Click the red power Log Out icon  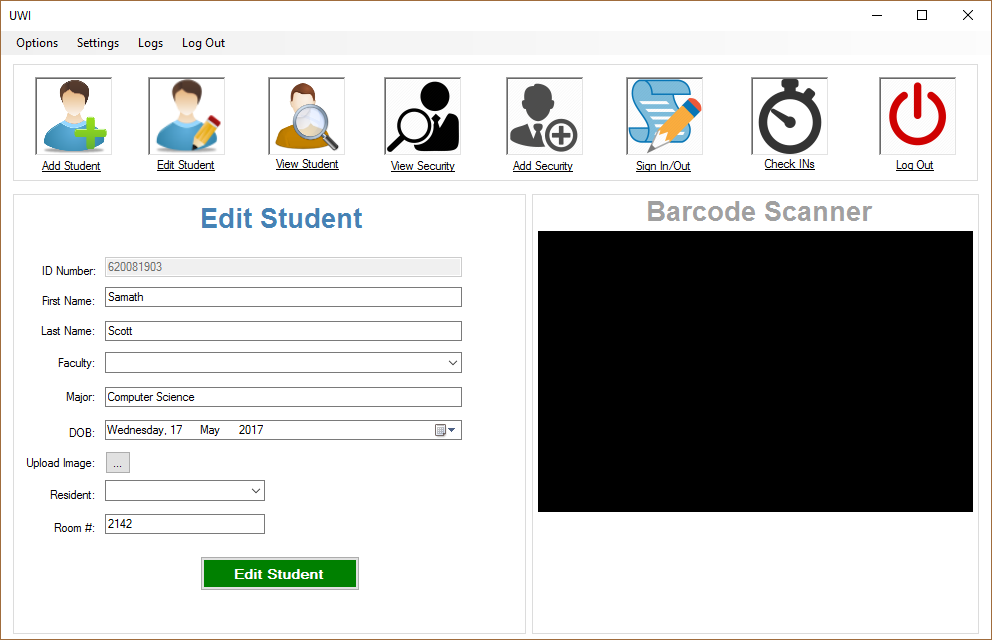[x=917, y=116]
